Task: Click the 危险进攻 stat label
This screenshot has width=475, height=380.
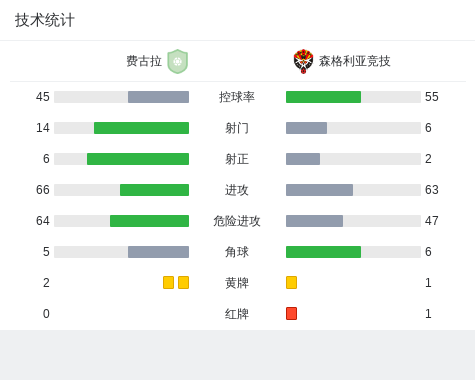Action: pos(237,221)
